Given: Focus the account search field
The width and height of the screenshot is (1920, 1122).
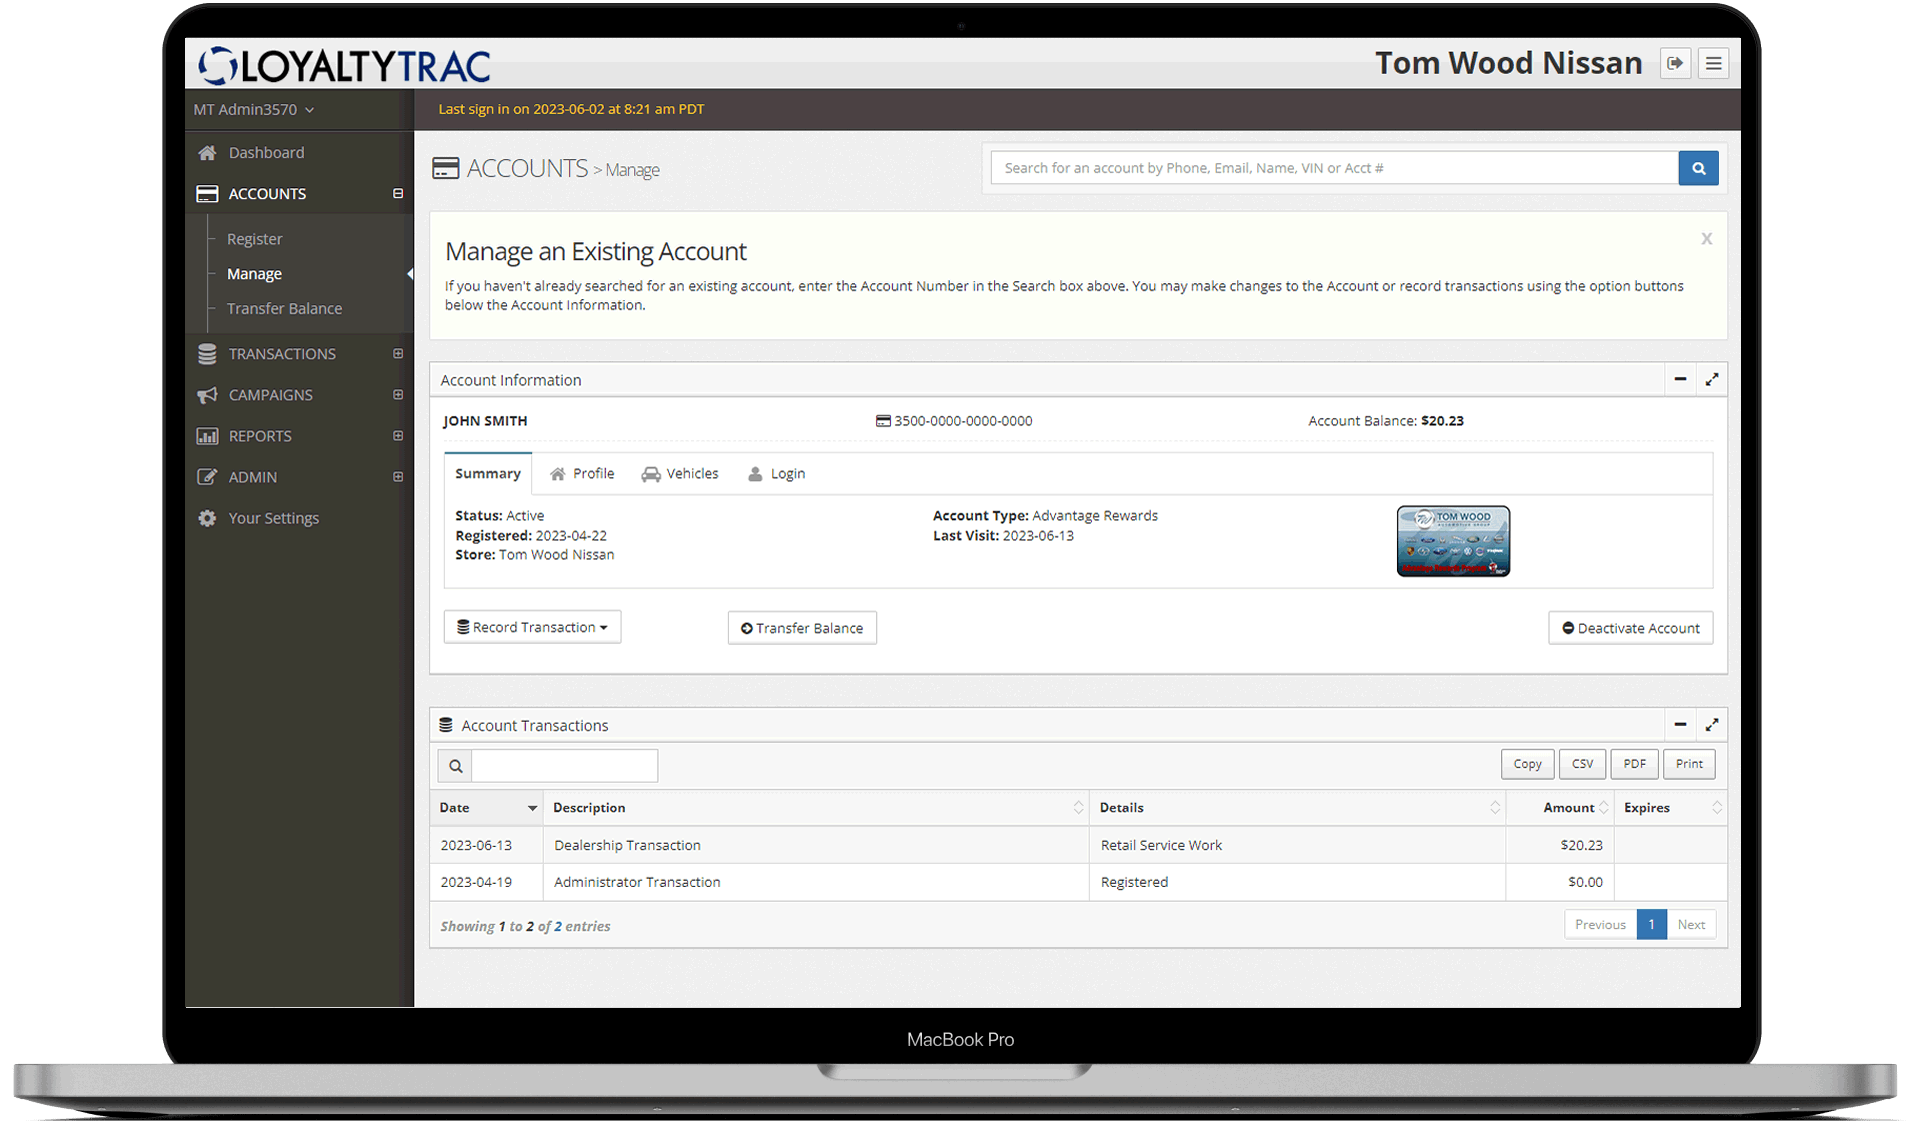Looking at the screenshot, I should pyautogui.click(x=1334, y=168).
